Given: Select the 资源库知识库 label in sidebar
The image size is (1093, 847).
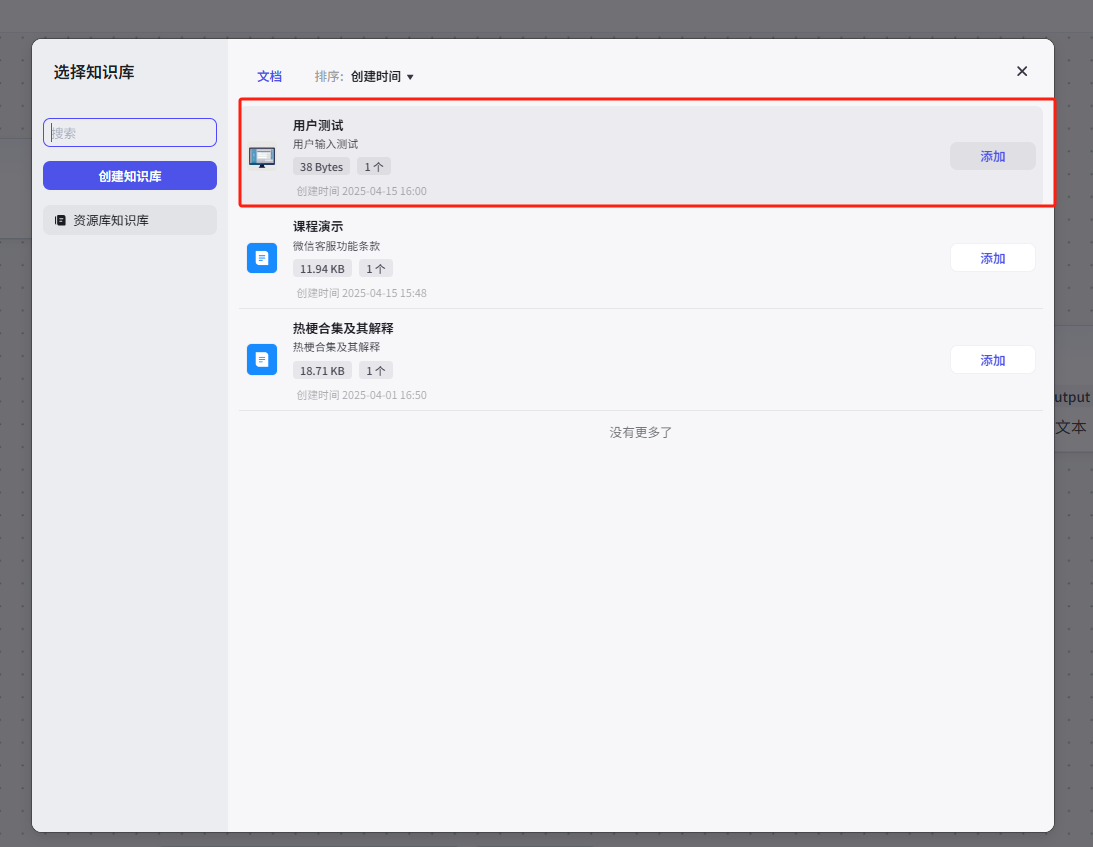Looking at the screenshot, I should click(111, 220).
